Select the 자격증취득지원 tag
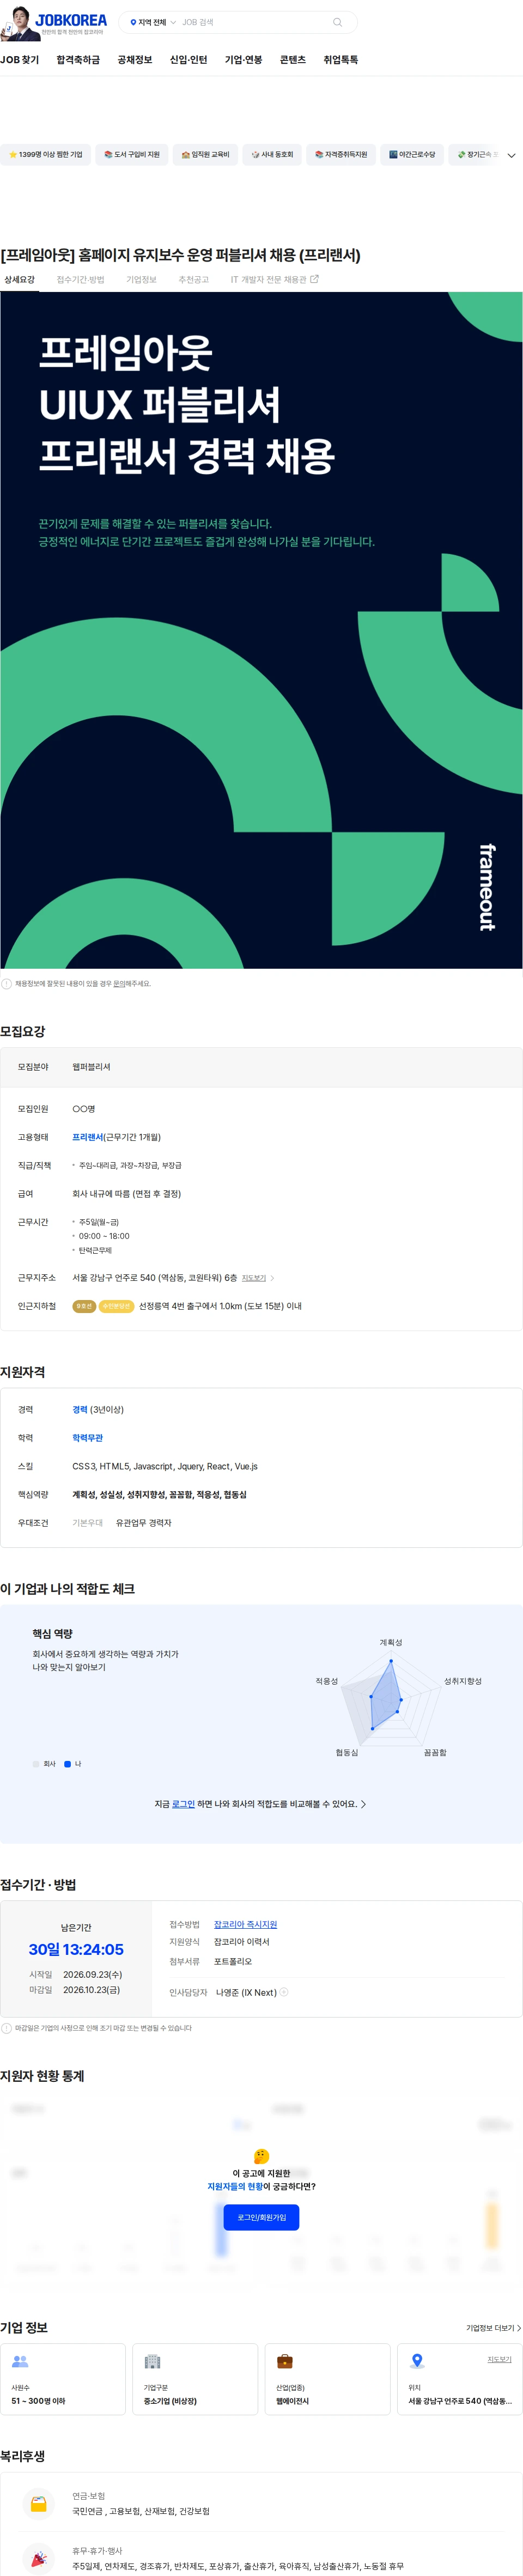The image size is (523, 2576). pyautogui.click(x=341, y=155)
